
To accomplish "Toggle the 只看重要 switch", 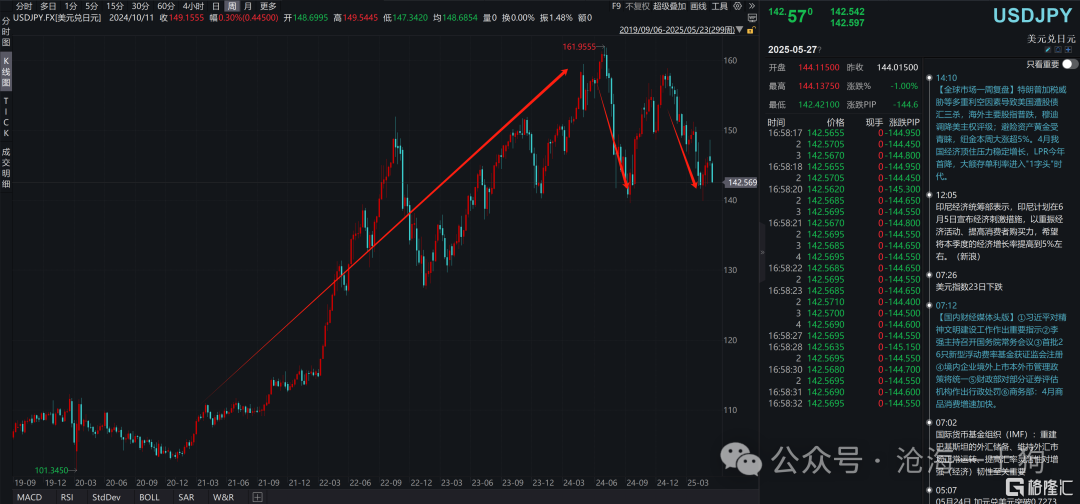I will 1070,64.
